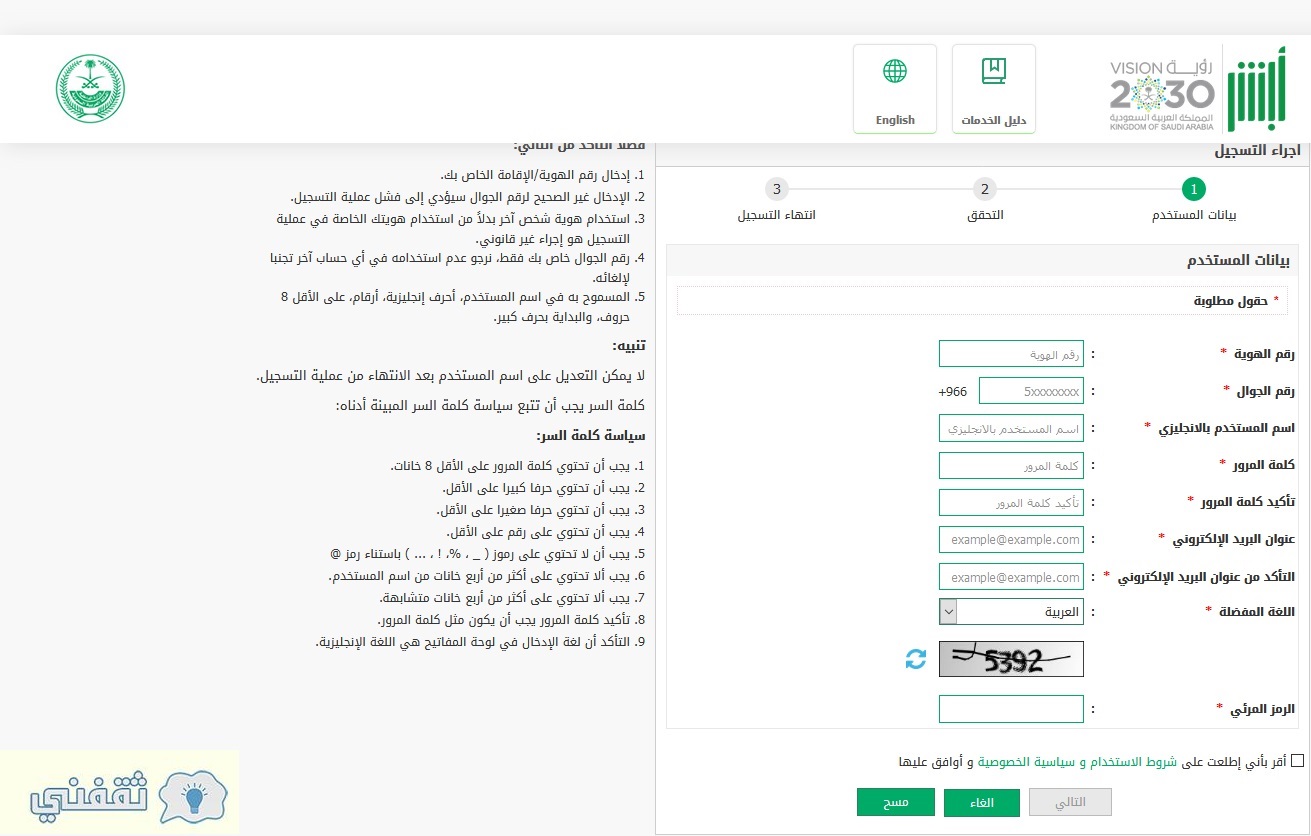Image resolution: width=1311 pixels, height=836 pixels.
Task: Click the Ministry of Interior emblem
Action: [90, 89]
